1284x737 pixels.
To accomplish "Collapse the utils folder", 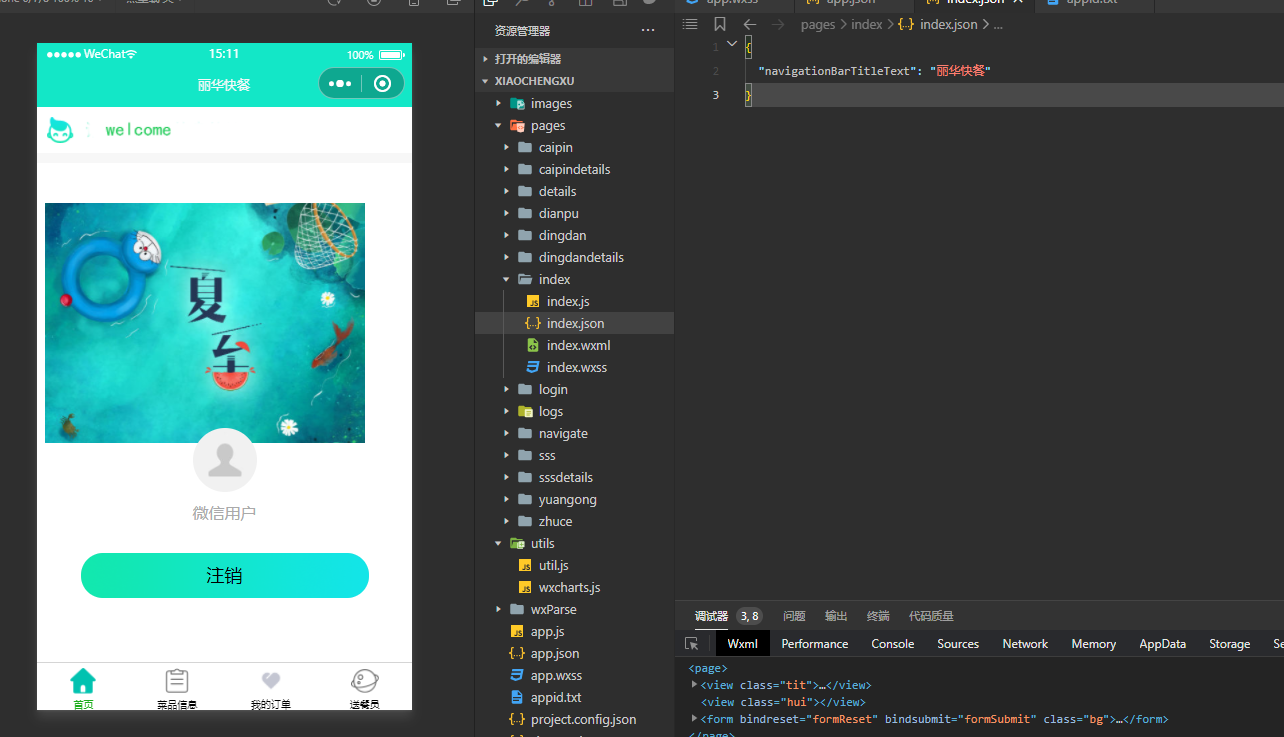I will [499, 543].
